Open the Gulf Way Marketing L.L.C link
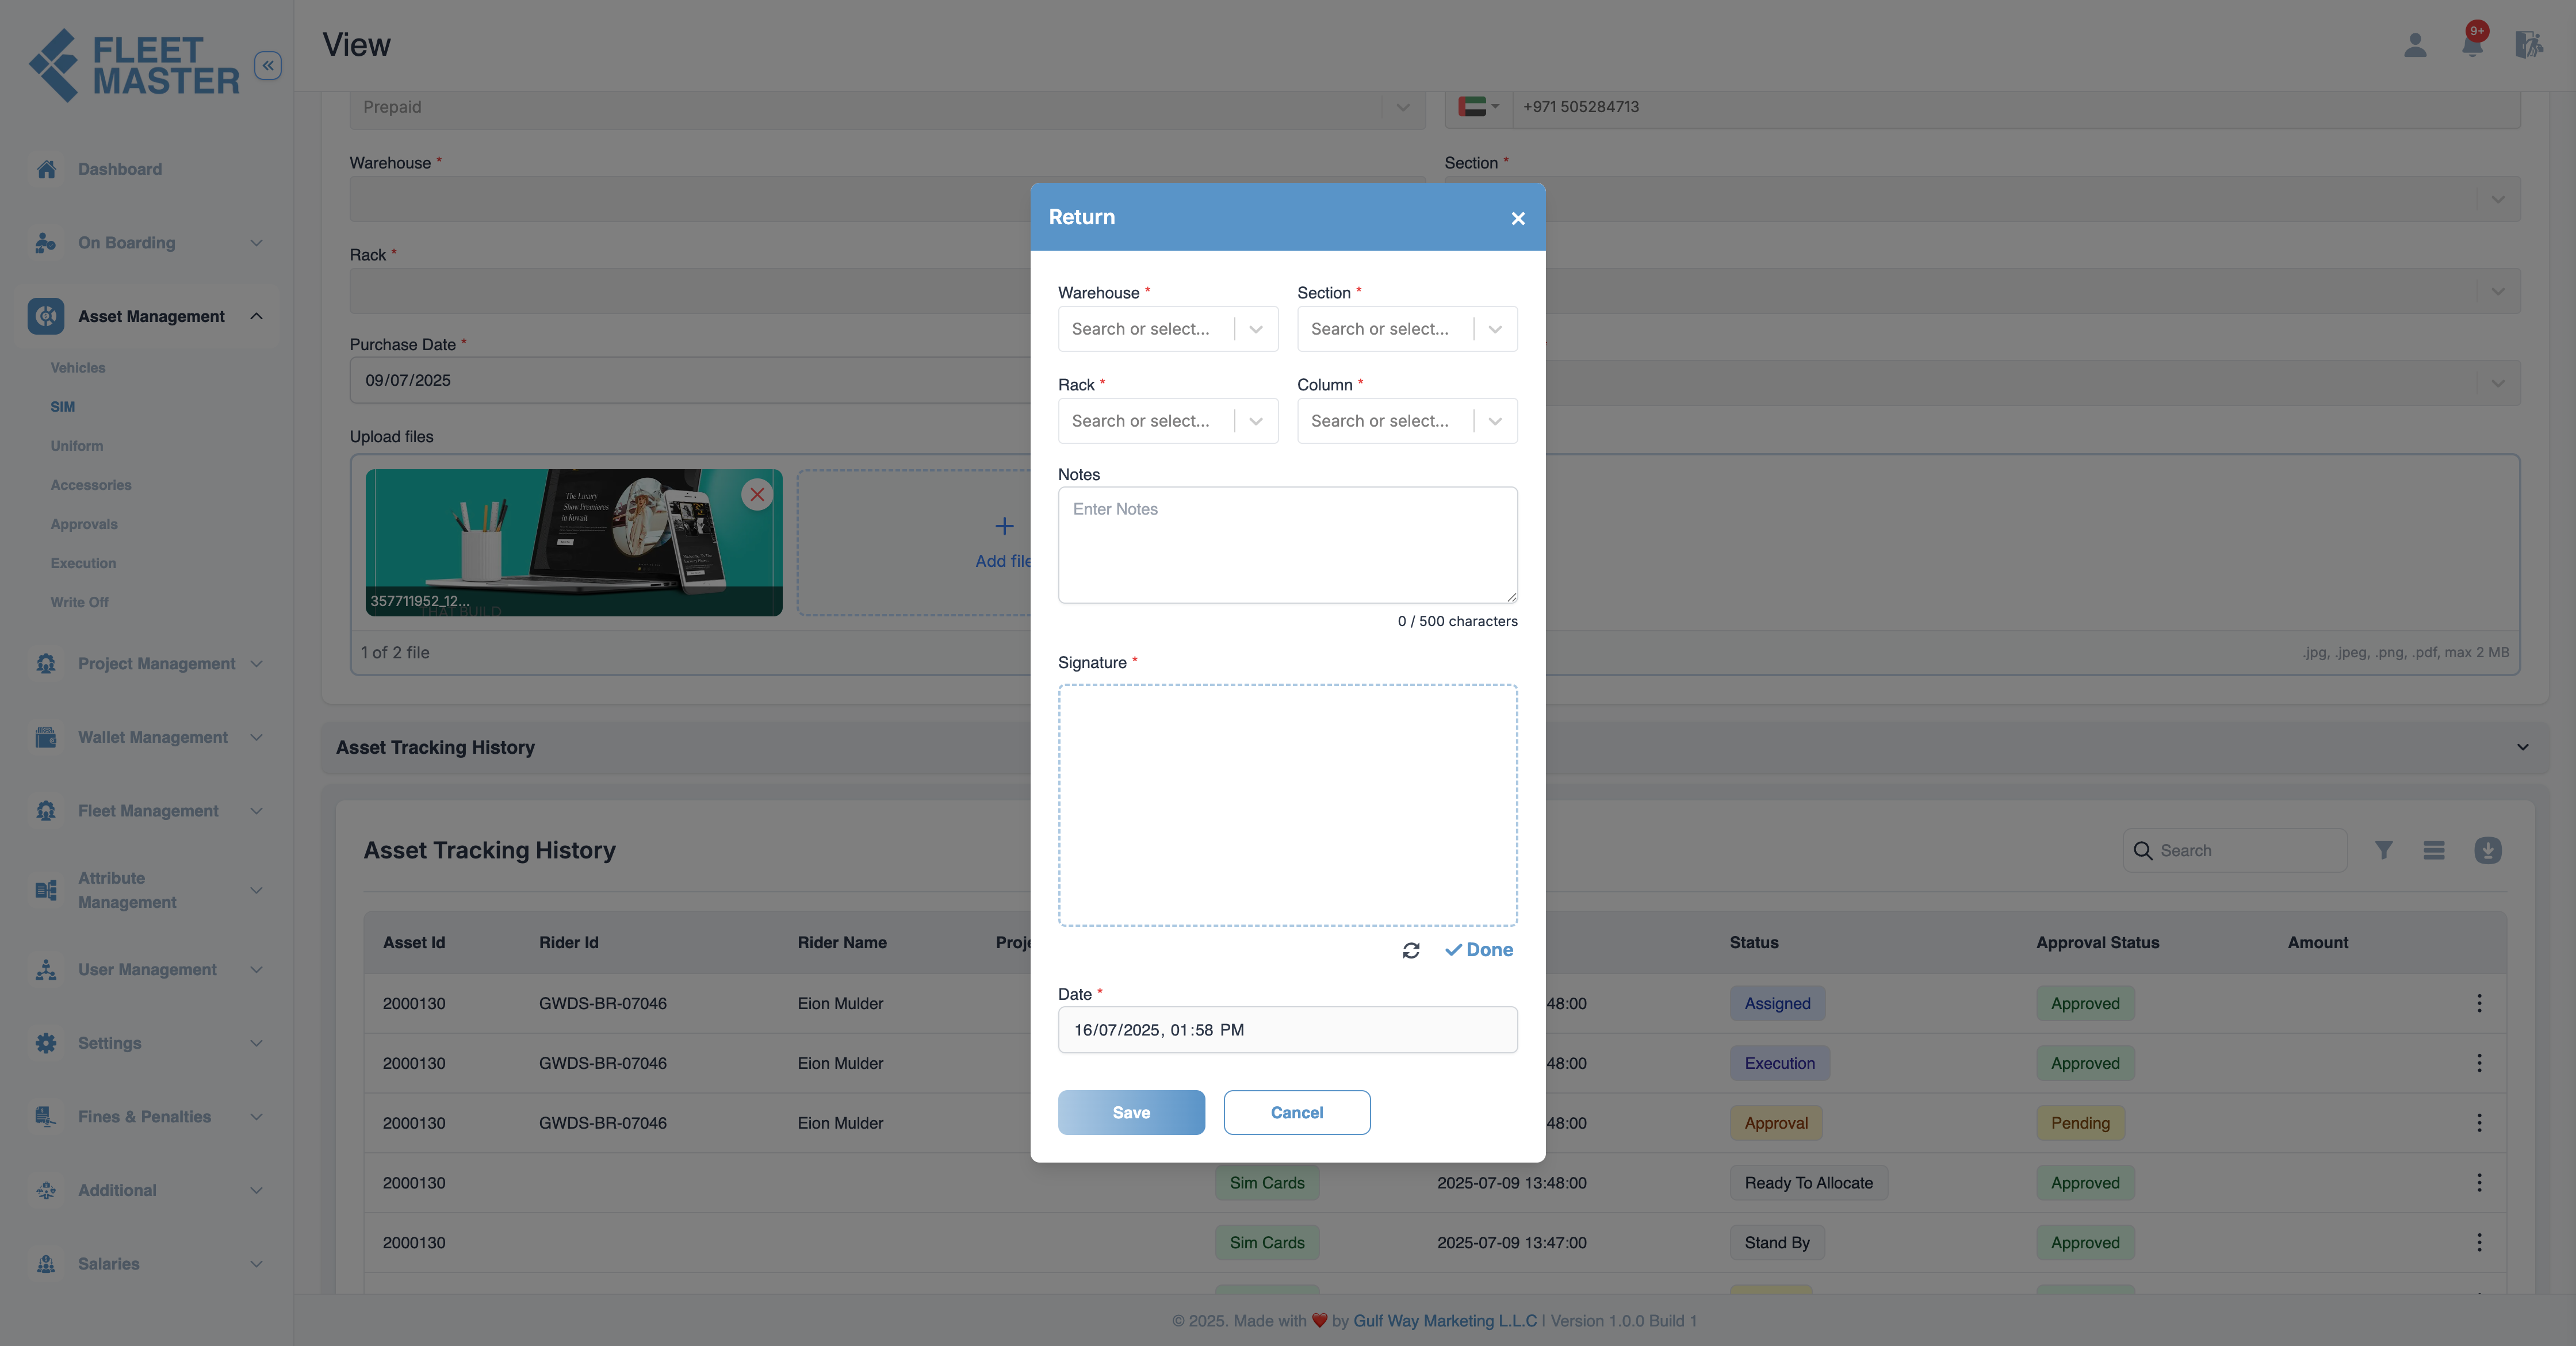Image resolution: width=2576 pixels, height=1346 pixels. [x=1444, y=1321]
